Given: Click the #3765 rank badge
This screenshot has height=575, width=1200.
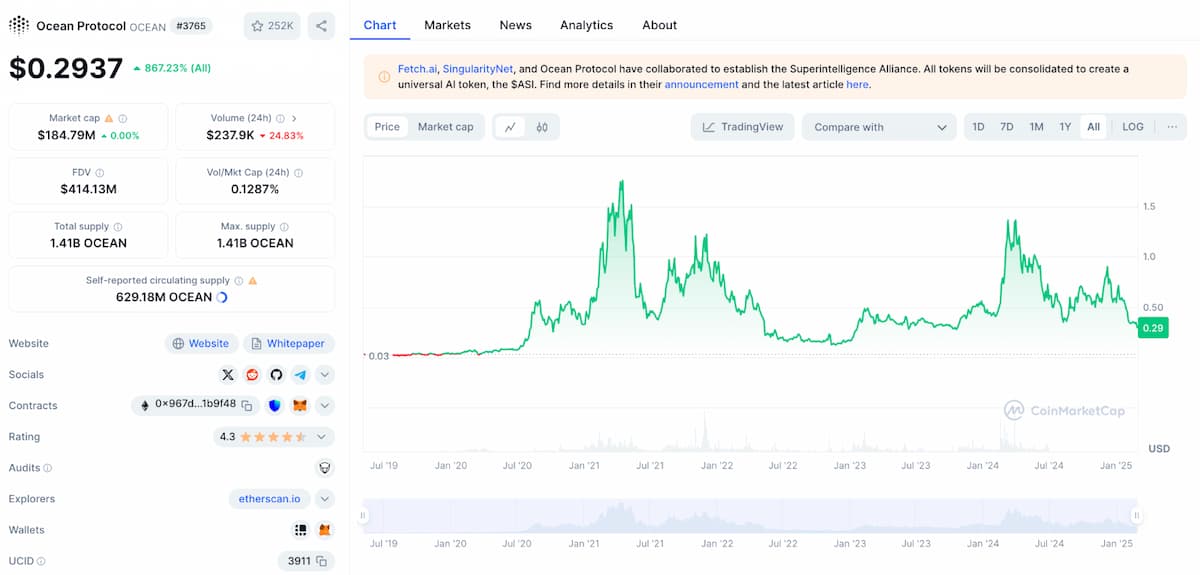Looking at the screenshot, I should [189, 26].
